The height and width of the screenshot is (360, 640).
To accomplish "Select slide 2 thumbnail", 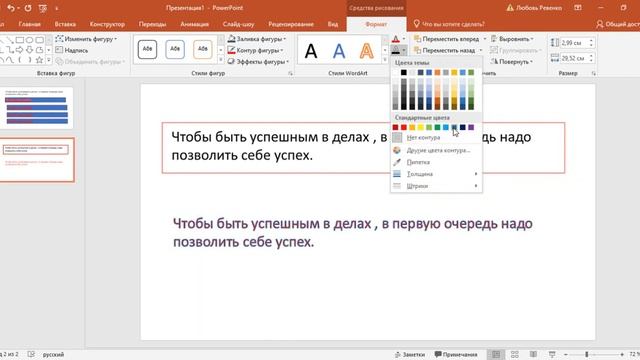I will pyautogui.click(x=37, y=160).
